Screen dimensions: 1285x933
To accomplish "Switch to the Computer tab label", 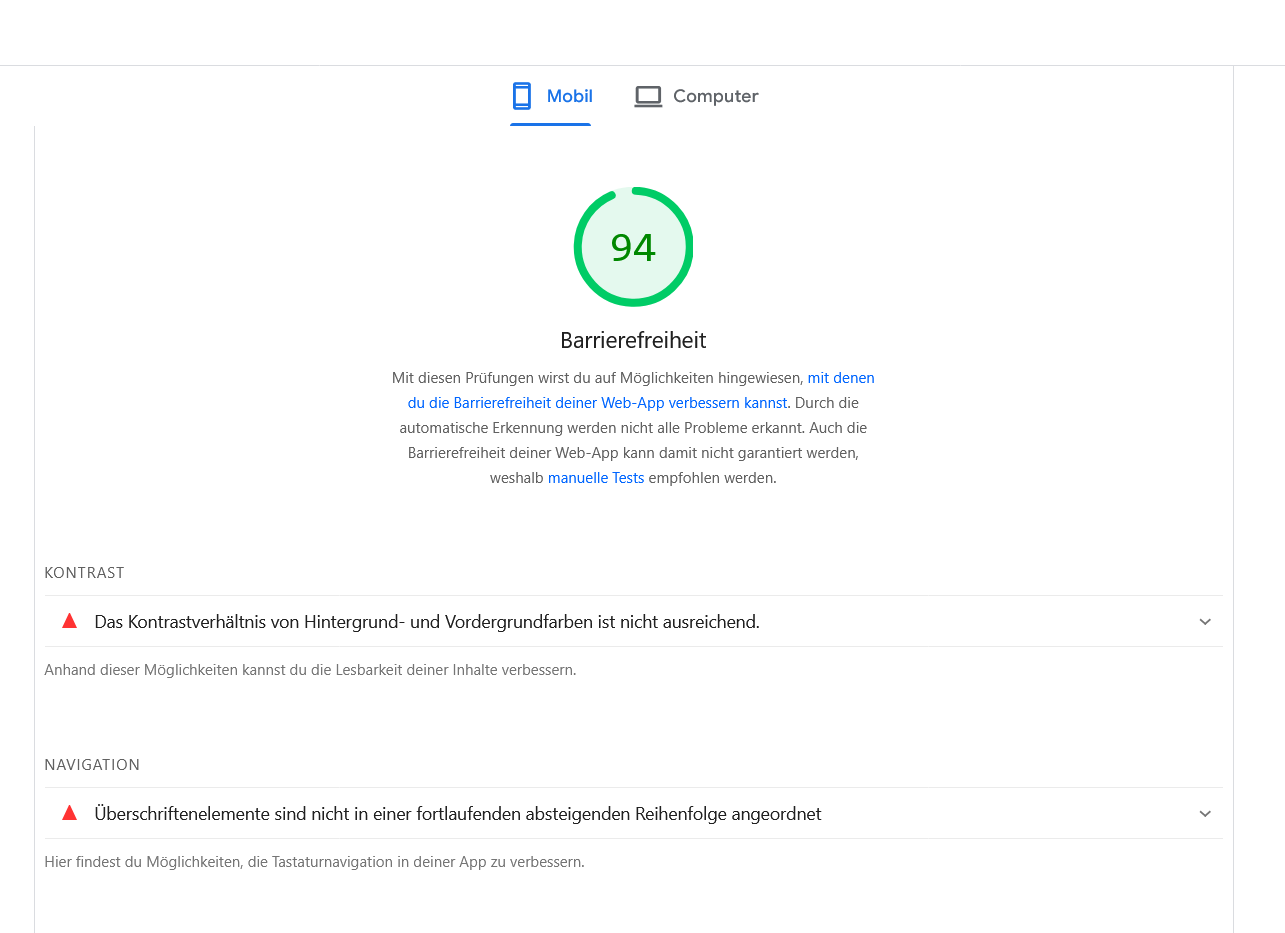I will pyautogui.click(x=715, y=96).
